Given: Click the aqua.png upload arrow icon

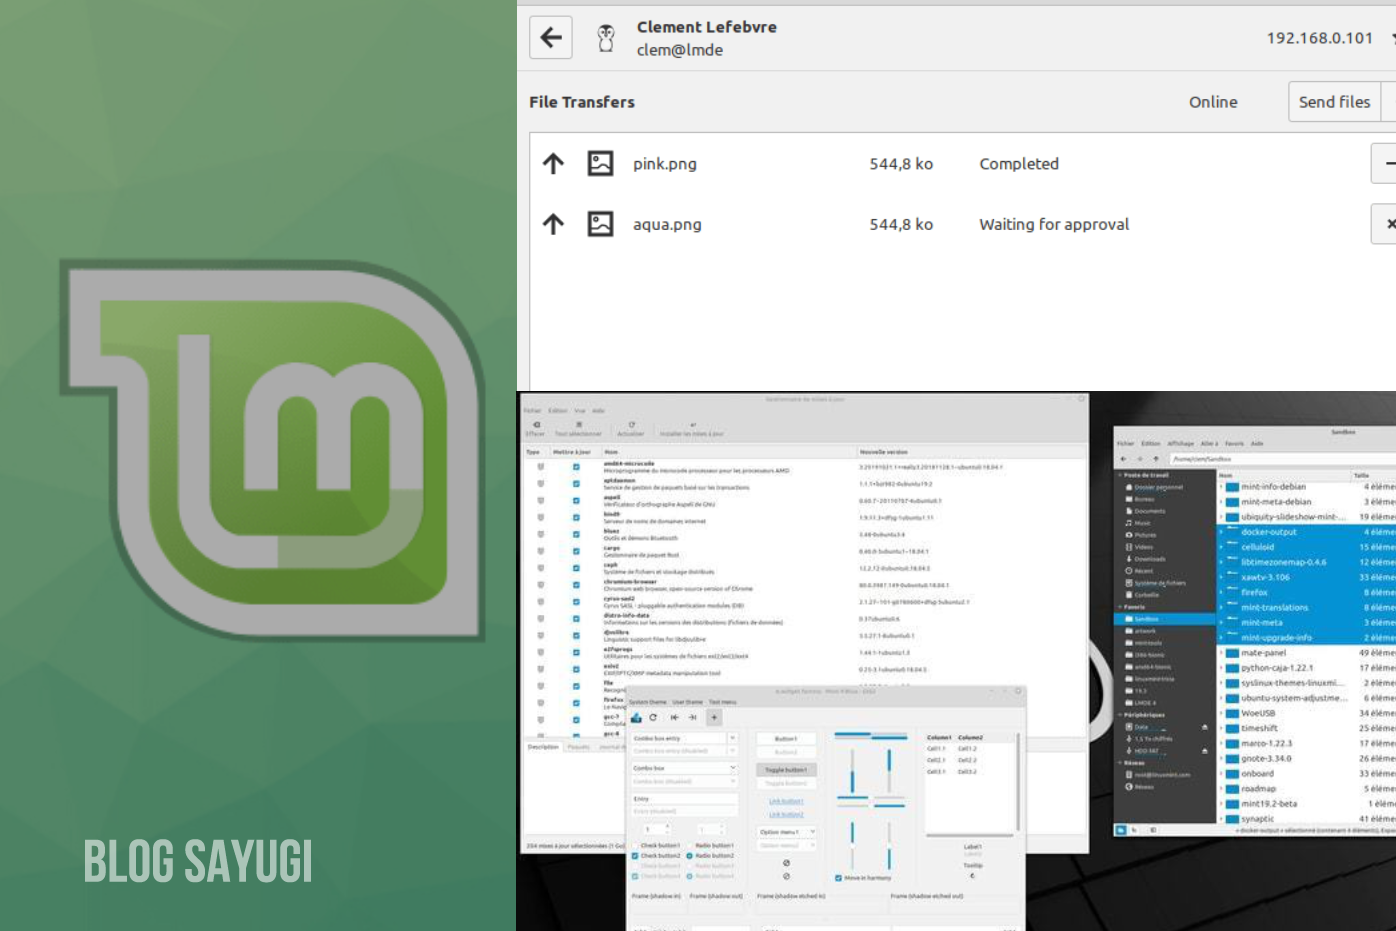Looking at the screenshot, I should [553, 224].
